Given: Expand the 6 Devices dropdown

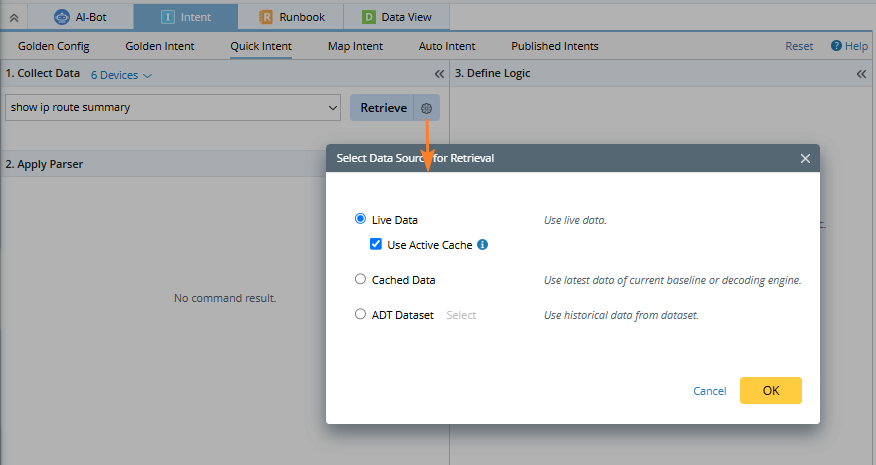Looking at the screenshot, I should pyautogui.click(x=121, y=75).
